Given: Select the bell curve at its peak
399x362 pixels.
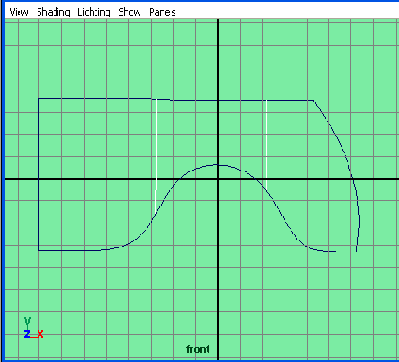Looking at the screenshot, I should [x=217, y=165].
